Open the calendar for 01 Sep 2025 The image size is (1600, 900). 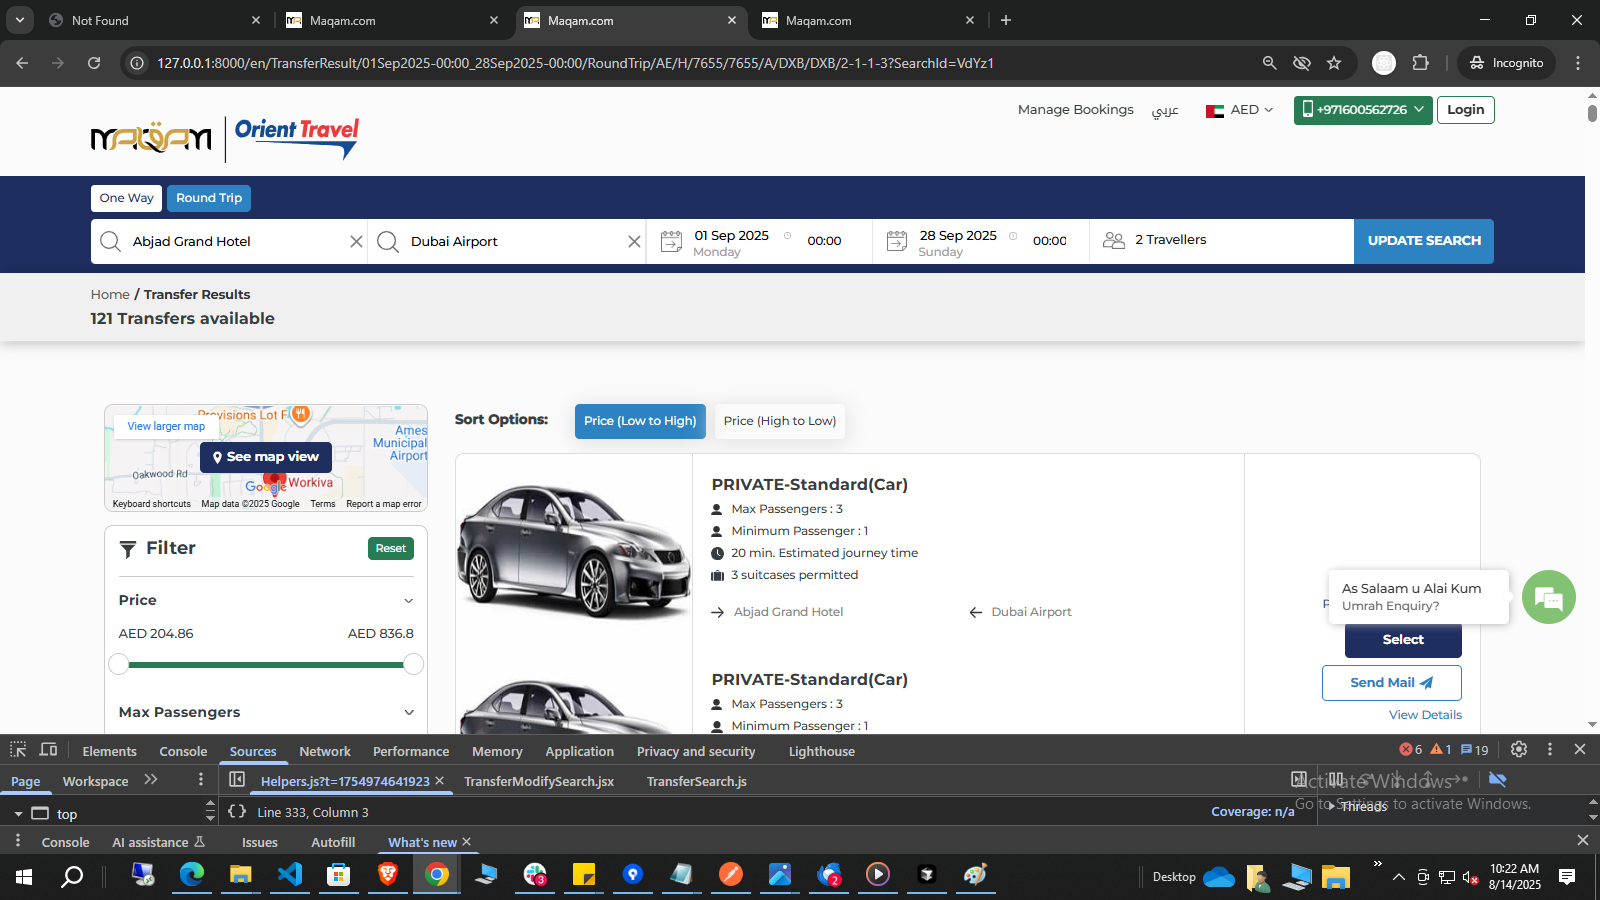[x=672, y=241]
